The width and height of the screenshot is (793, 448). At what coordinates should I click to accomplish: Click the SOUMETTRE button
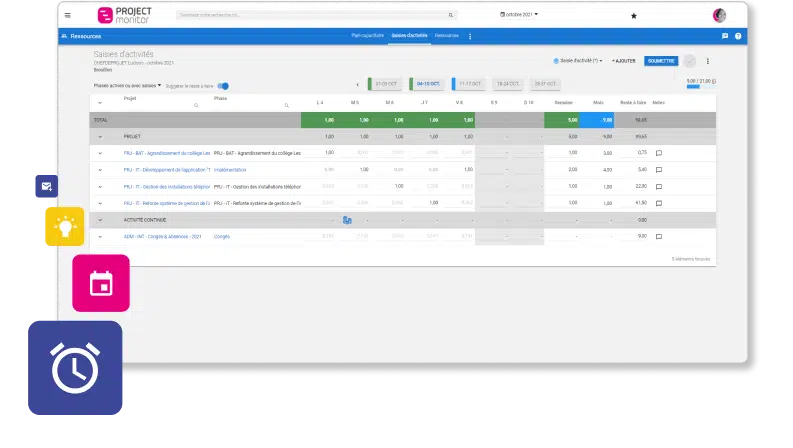[x=661, y=61]
